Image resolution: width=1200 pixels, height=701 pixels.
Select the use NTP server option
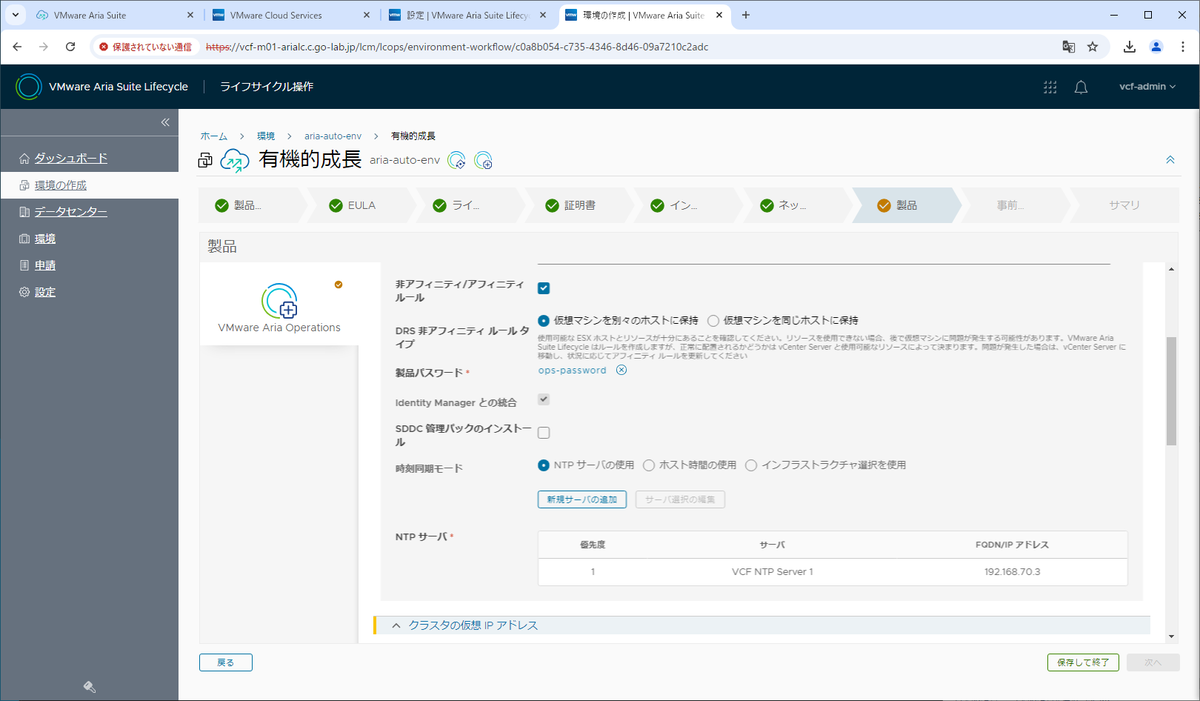tap(544, 465)
